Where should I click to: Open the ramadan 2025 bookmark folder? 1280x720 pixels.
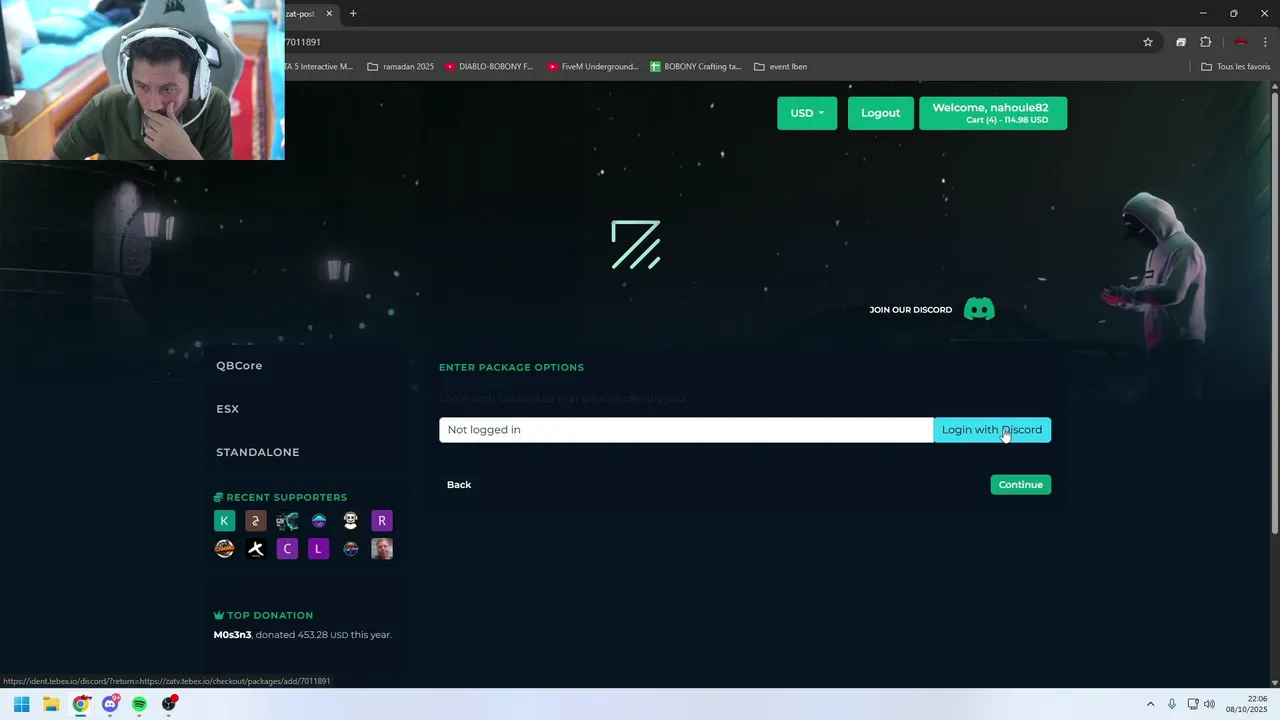401,67
